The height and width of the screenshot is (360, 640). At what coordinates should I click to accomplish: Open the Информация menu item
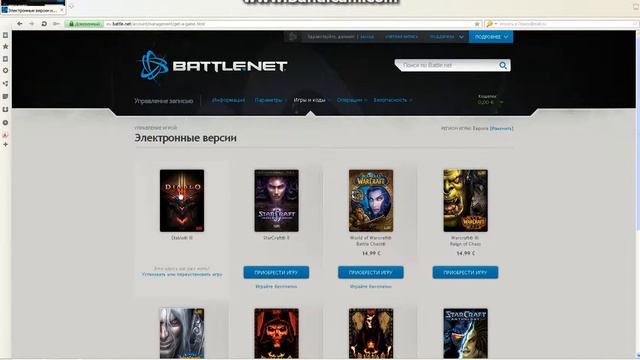coord(228,100)
